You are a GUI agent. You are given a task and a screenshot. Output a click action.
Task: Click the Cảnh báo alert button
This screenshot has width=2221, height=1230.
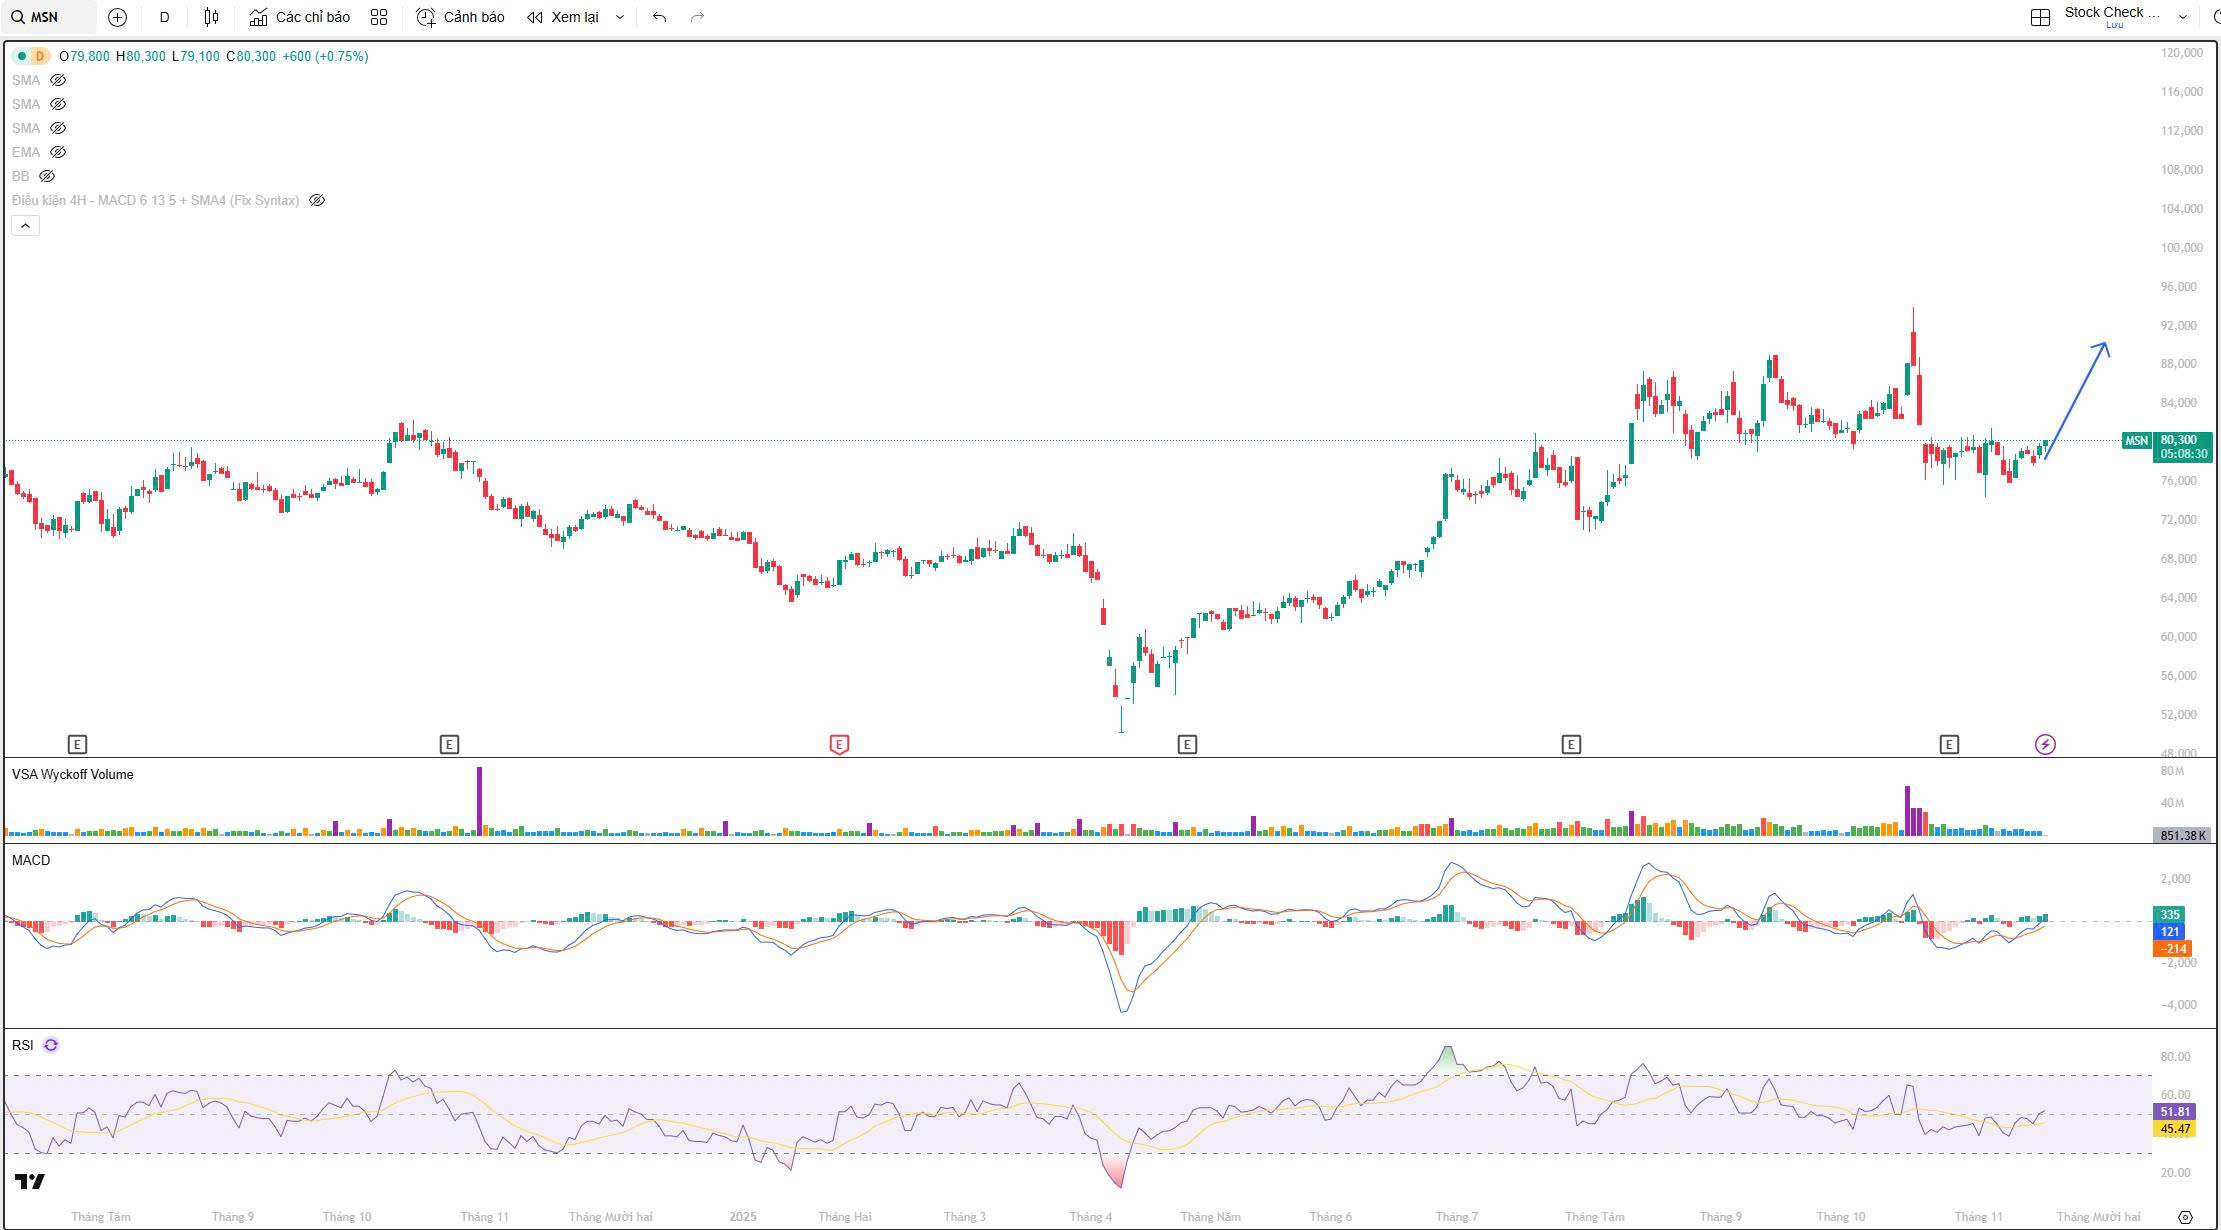461,17
